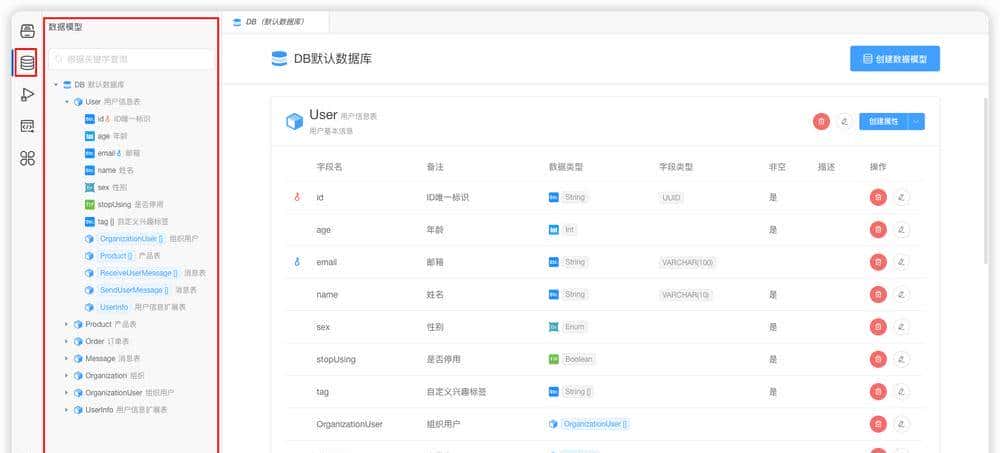The image size is (1000, 453).
Task: Delete the OrganizationUser field row in table
Action: pyautogui.click(x=878, y=424)
